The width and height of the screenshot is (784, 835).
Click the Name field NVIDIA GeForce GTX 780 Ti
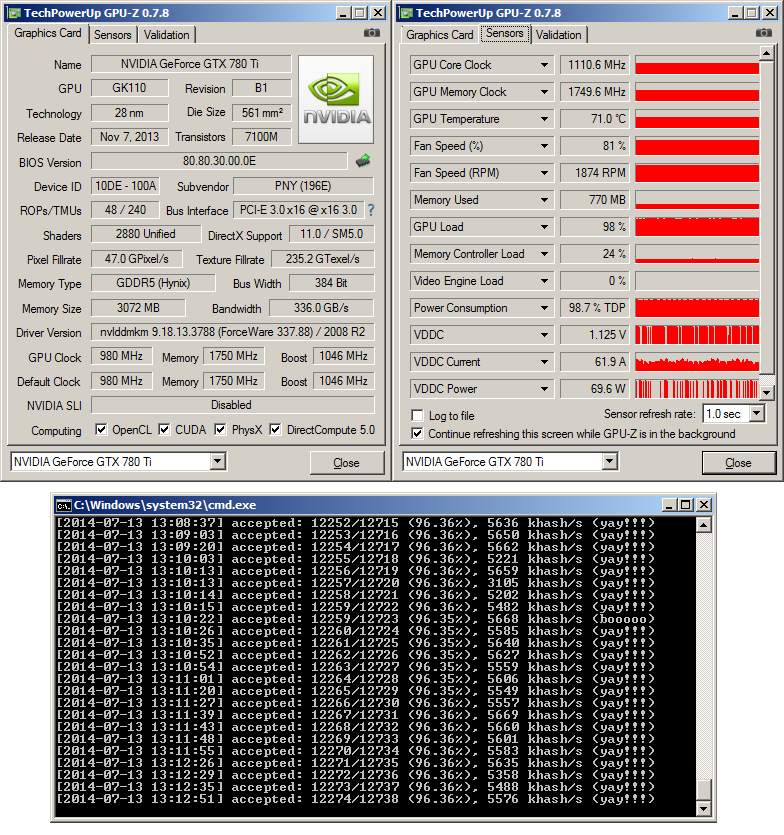191,64
